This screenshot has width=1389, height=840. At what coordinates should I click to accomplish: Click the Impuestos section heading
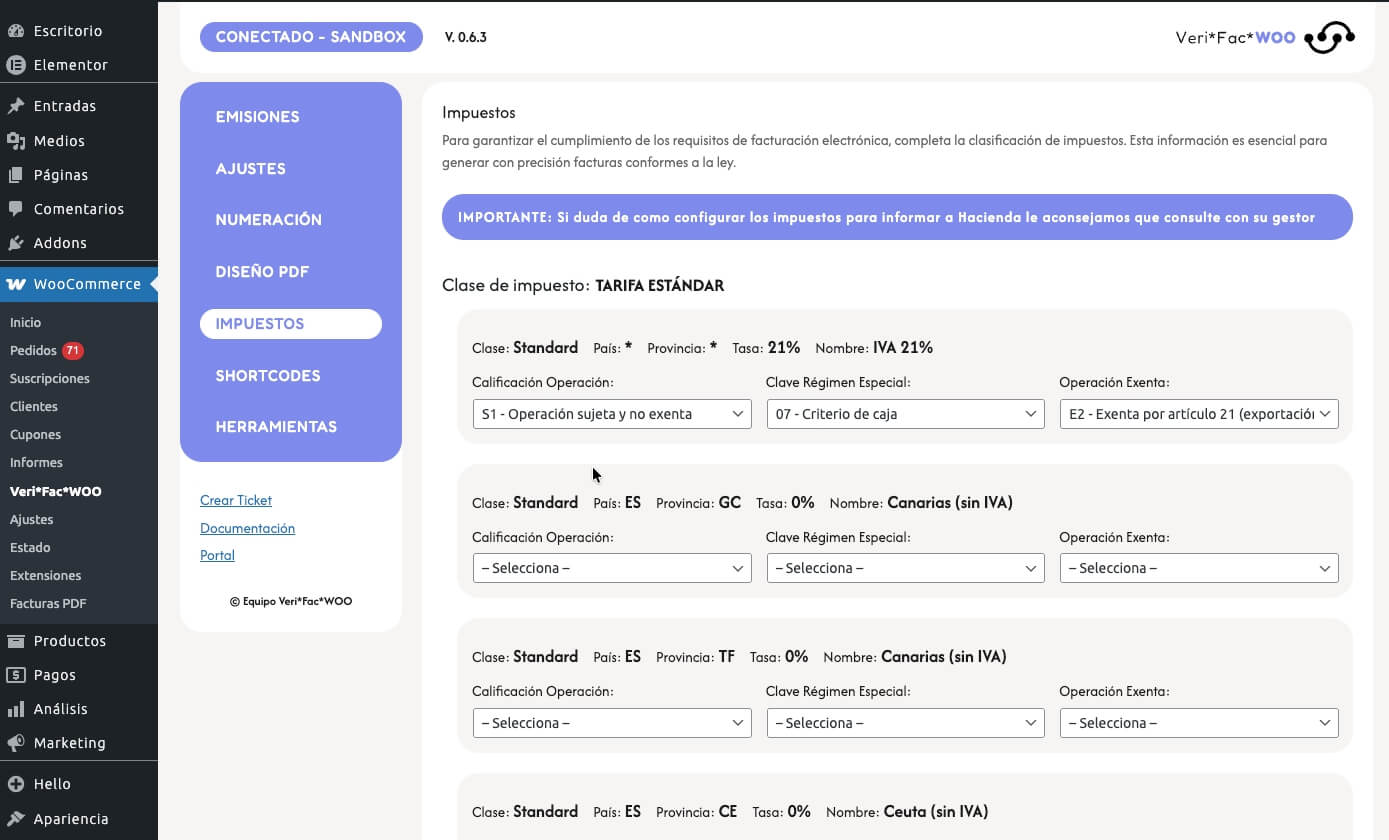pos(479,113)
